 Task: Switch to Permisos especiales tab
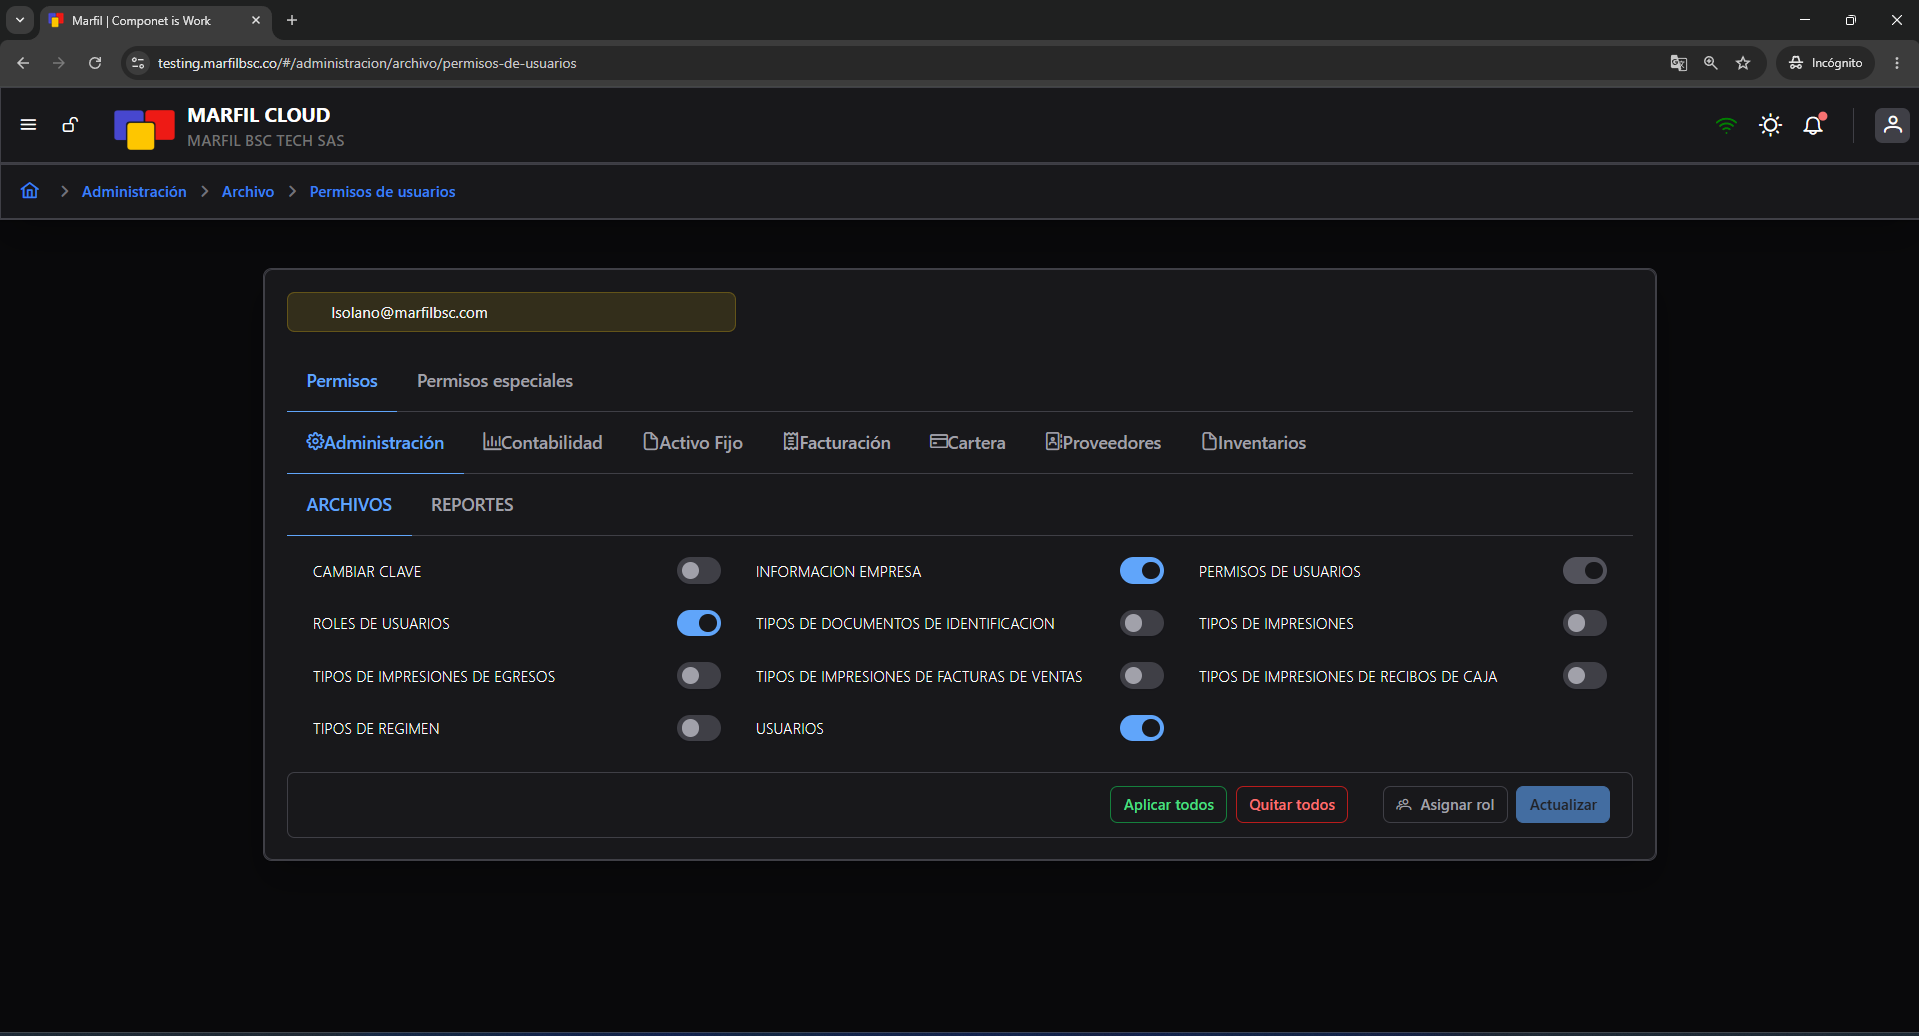495,381
